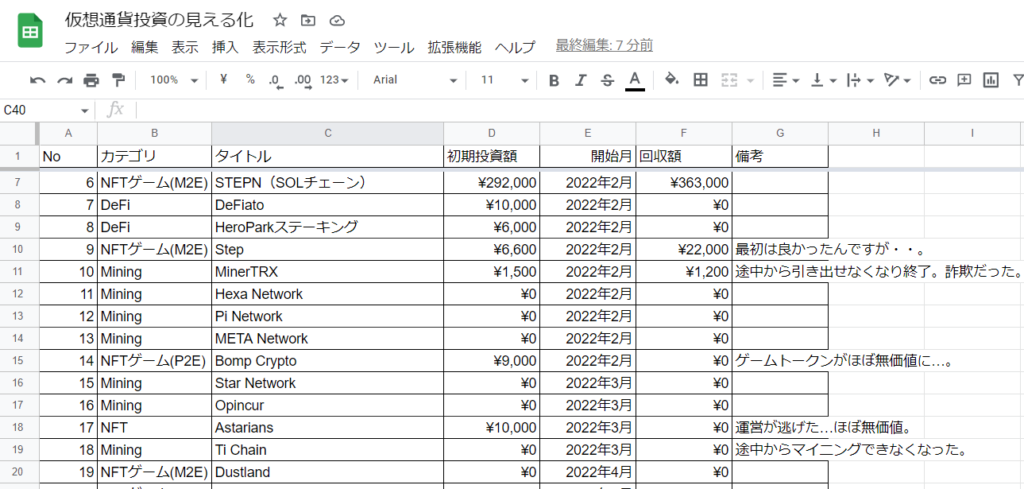Viewport: 1024px width, 489px height.
Task: Insert a comment
Action: tap(964, 80)
